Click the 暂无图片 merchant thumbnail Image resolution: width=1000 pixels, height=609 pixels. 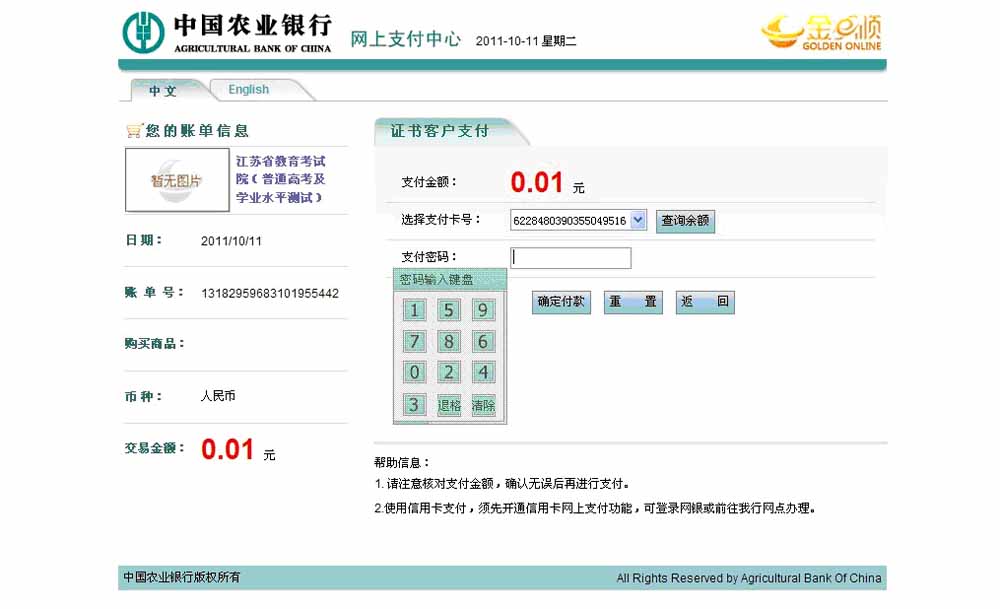click(176, 181)
